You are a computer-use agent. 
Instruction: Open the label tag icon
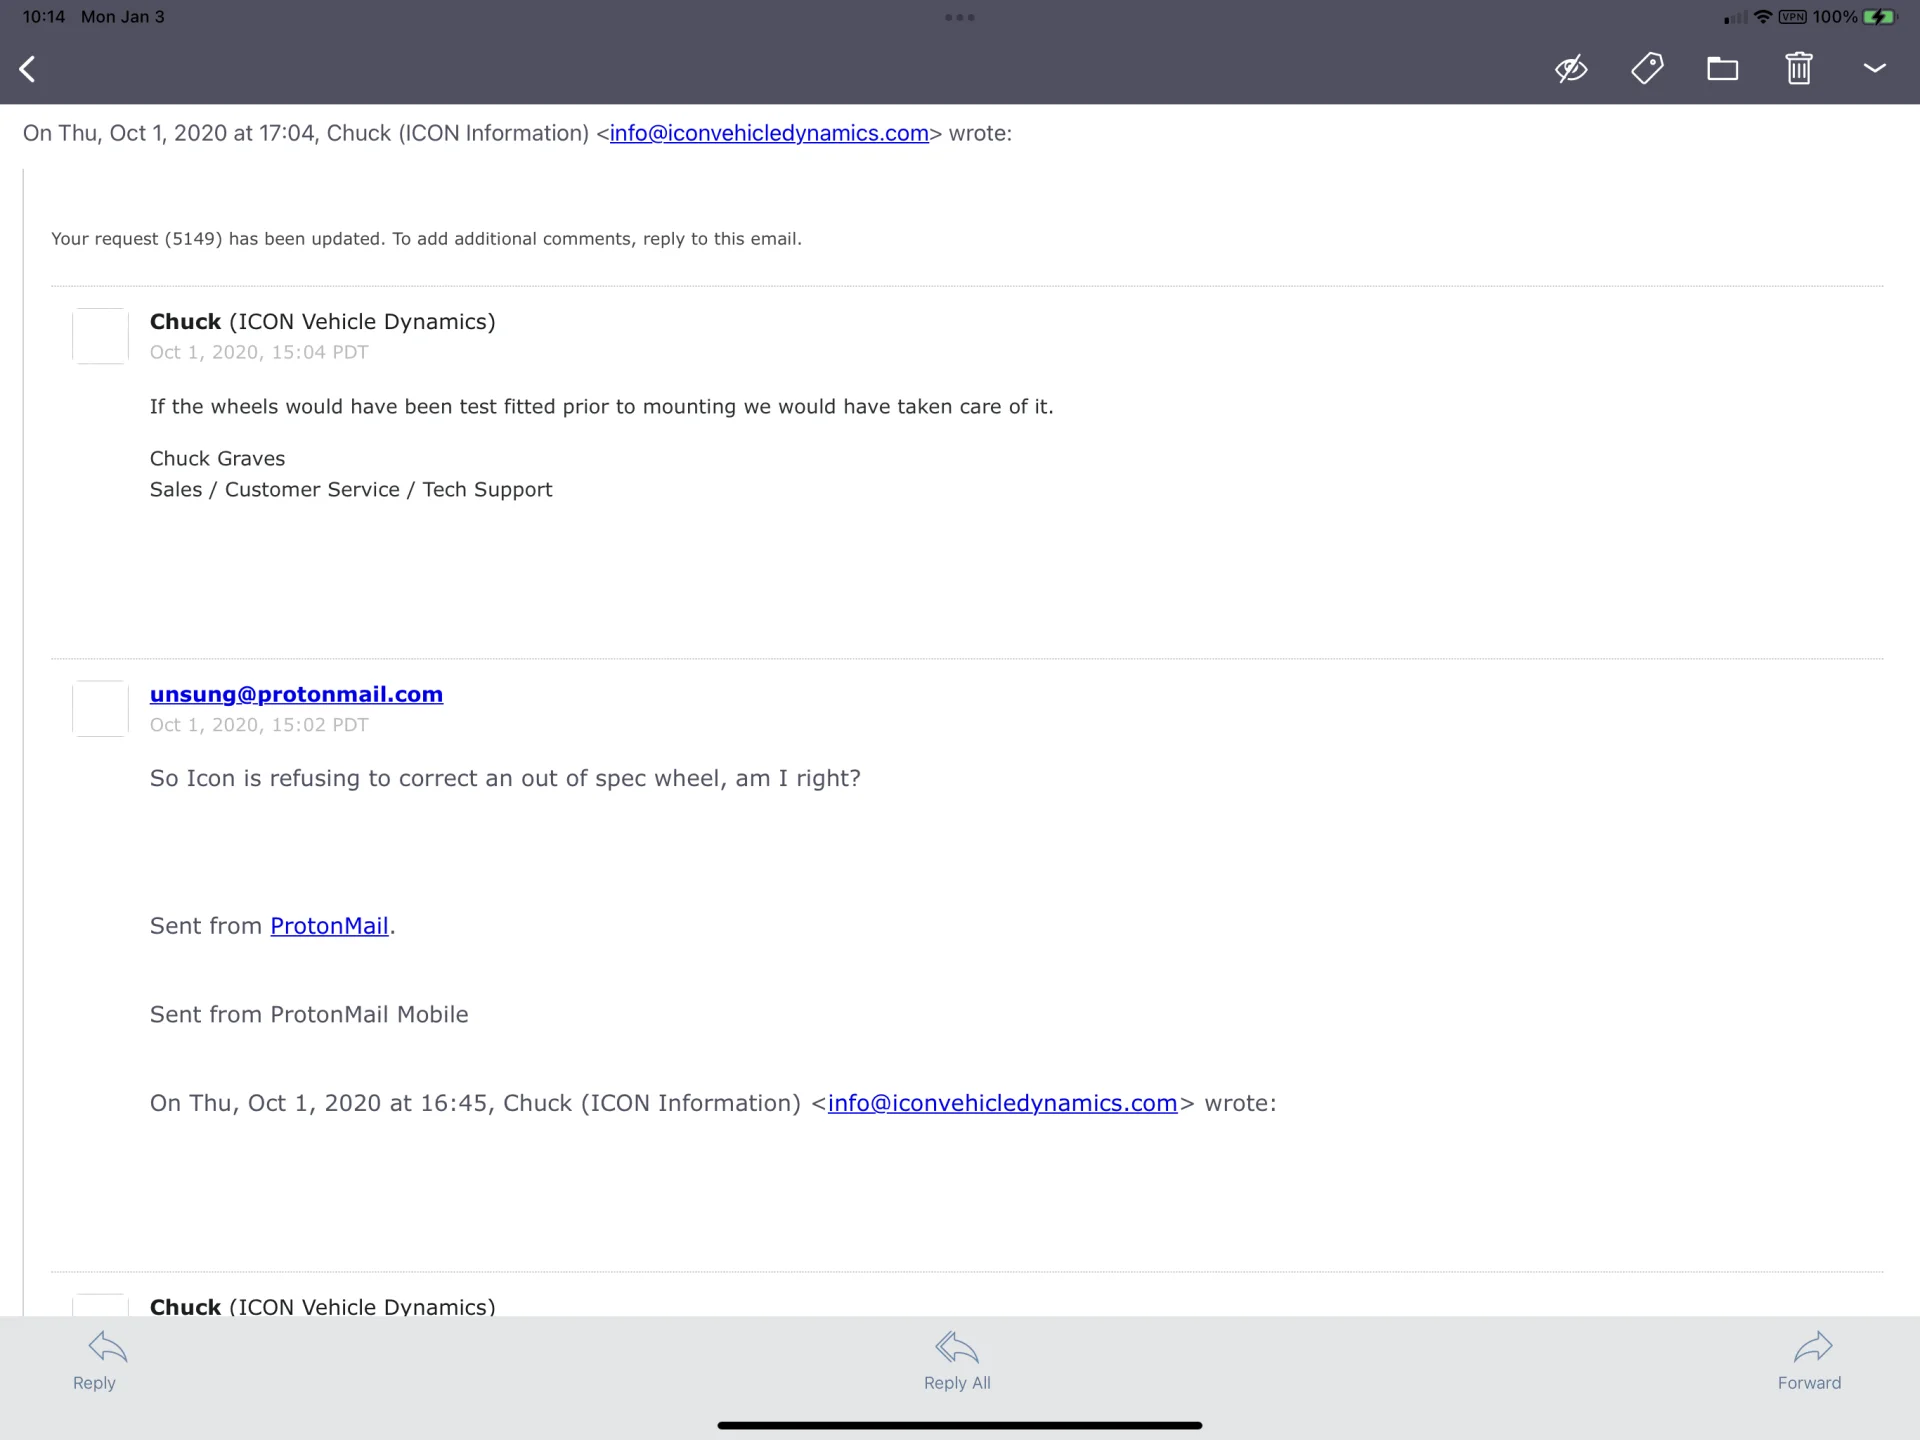(1647, 69)
